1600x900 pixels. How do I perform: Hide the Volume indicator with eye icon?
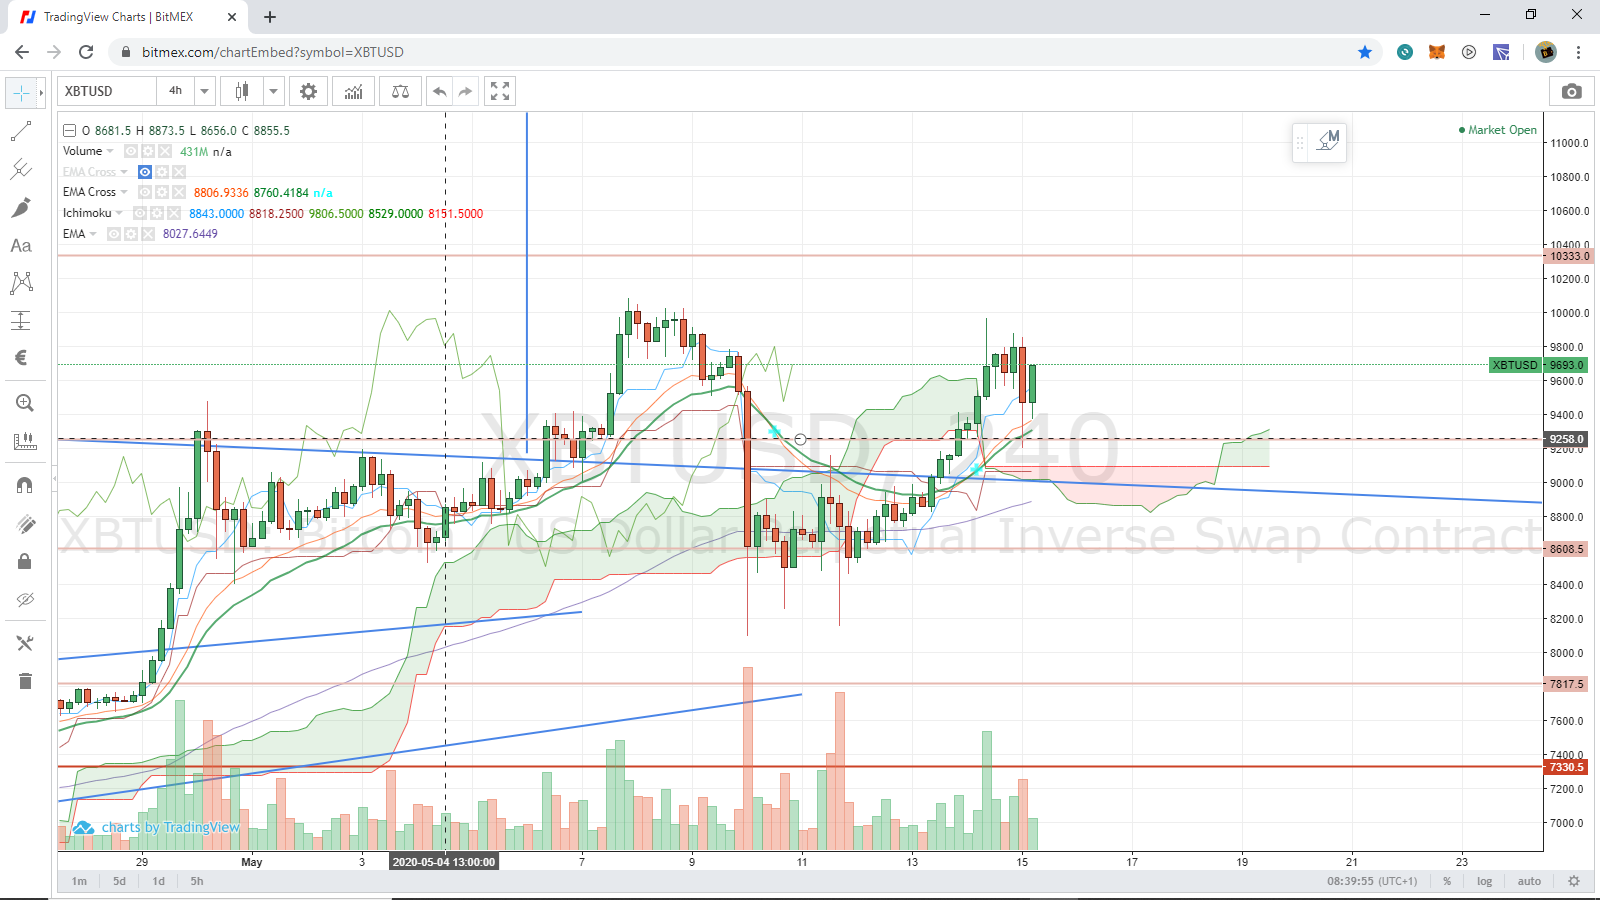pos(131,151)
